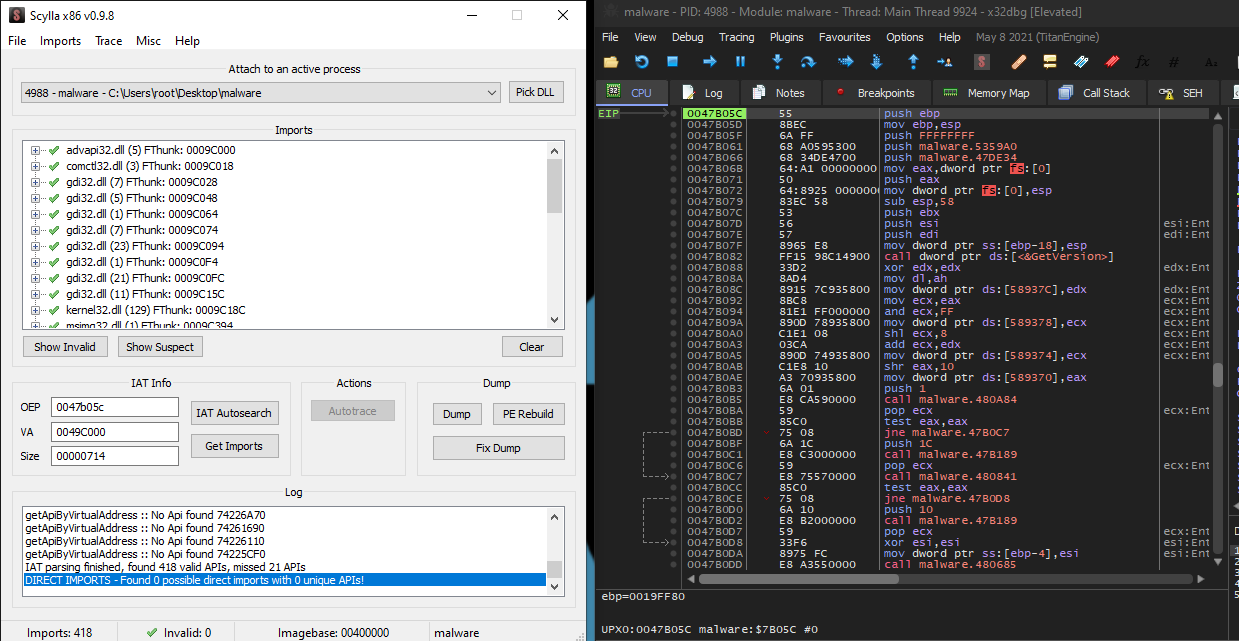Click the Trace over icon
The height and width of the screenshot is (641, 1239).
pyautogui.click(x=877, y=62)
